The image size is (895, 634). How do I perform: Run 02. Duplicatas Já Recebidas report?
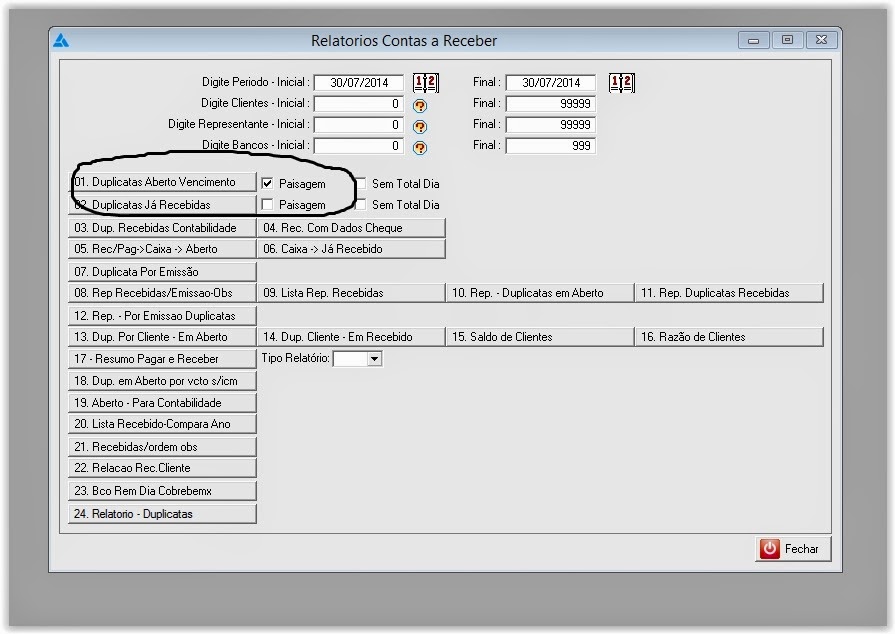coord(162,205)
